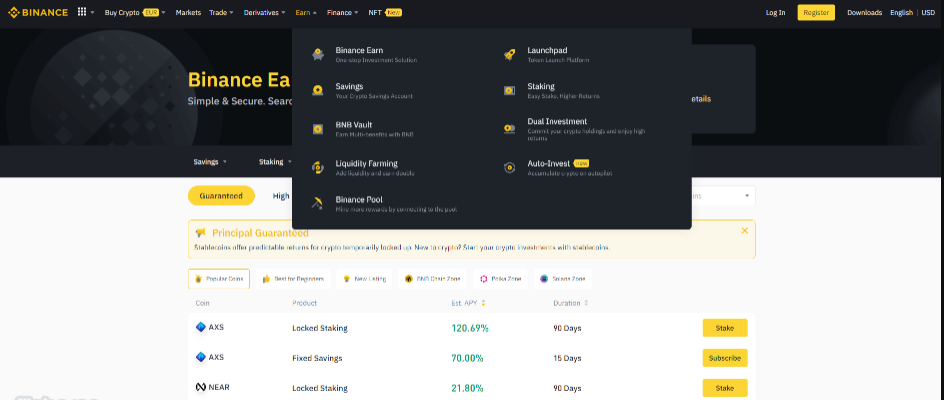Click the Binance Pool pickaxe icon
The image size is (944, 400).
click(318, 204)
